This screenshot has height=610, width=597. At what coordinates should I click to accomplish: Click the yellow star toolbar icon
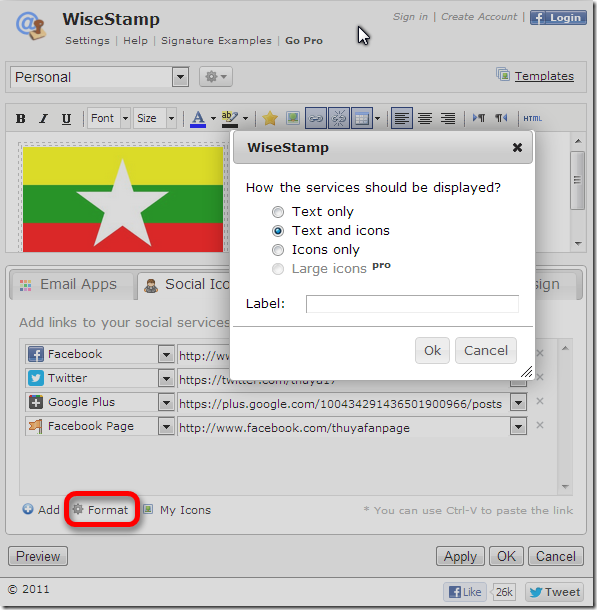pyautogui.click(x=270, y=118)
